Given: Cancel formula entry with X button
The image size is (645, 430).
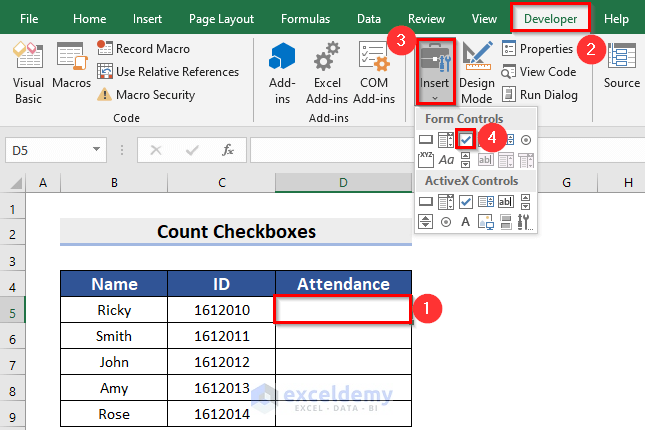Looking at the screenshot, I should [x=156, y=150].
